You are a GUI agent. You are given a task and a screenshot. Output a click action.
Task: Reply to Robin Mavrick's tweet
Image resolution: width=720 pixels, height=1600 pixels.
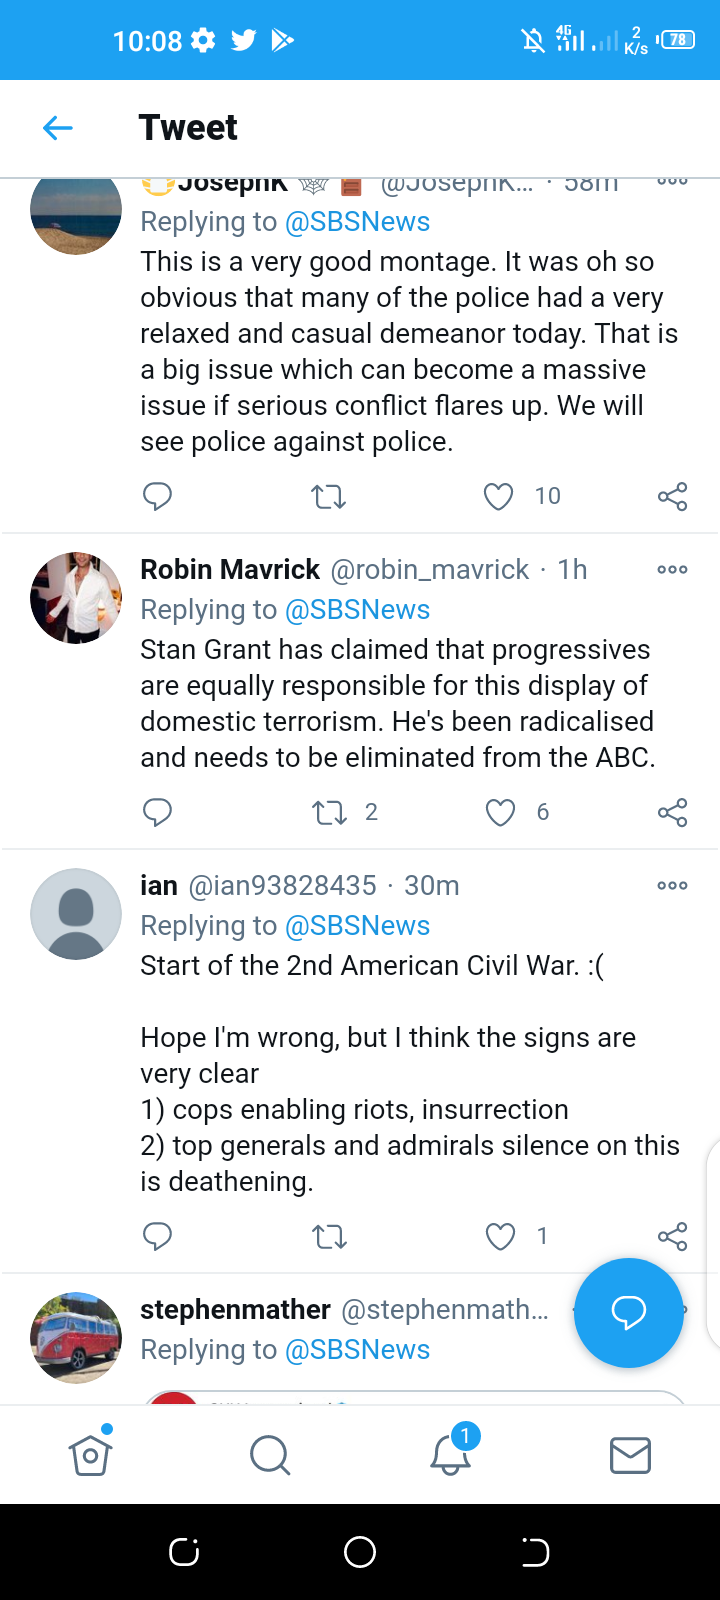158,812
